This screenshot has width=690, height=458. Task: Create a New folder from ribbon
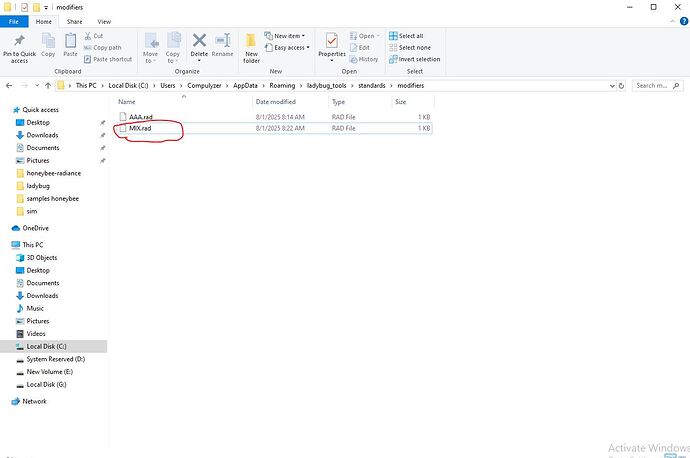(x=251, y=45)
